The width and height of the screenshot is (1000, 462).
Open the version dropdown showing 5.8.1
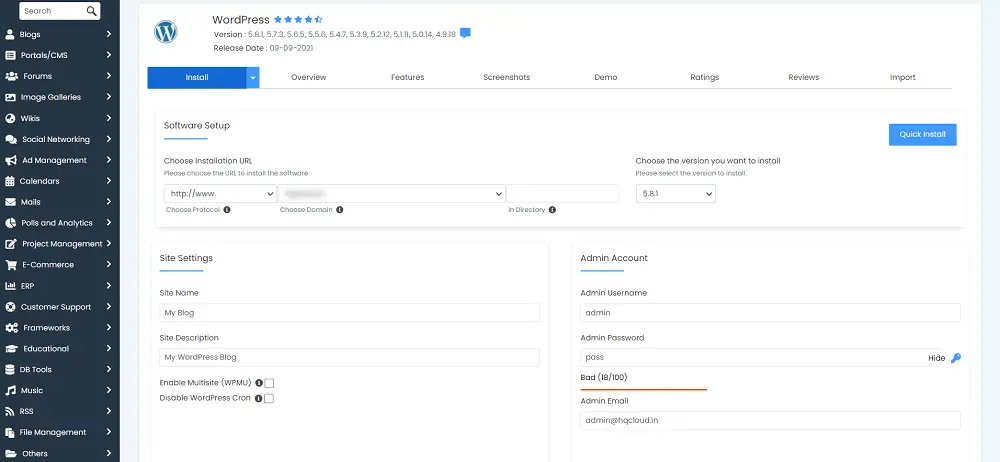pyautogui.click(x=675, y=194)
